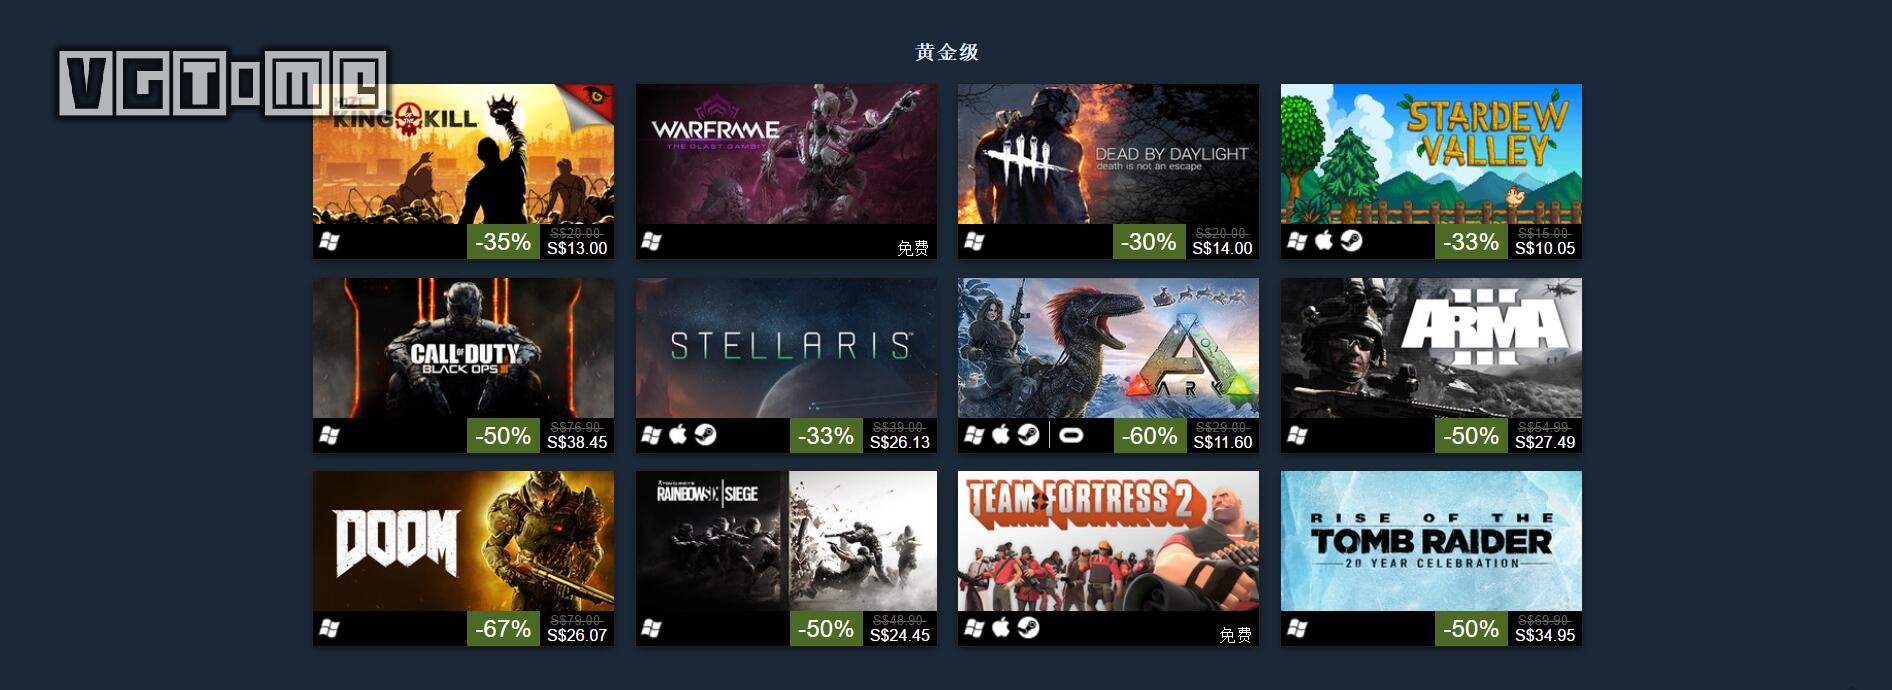1892x690 pixels.
Task: Click SteamOS icon under Stellaris tile
Action: [705, 435]
